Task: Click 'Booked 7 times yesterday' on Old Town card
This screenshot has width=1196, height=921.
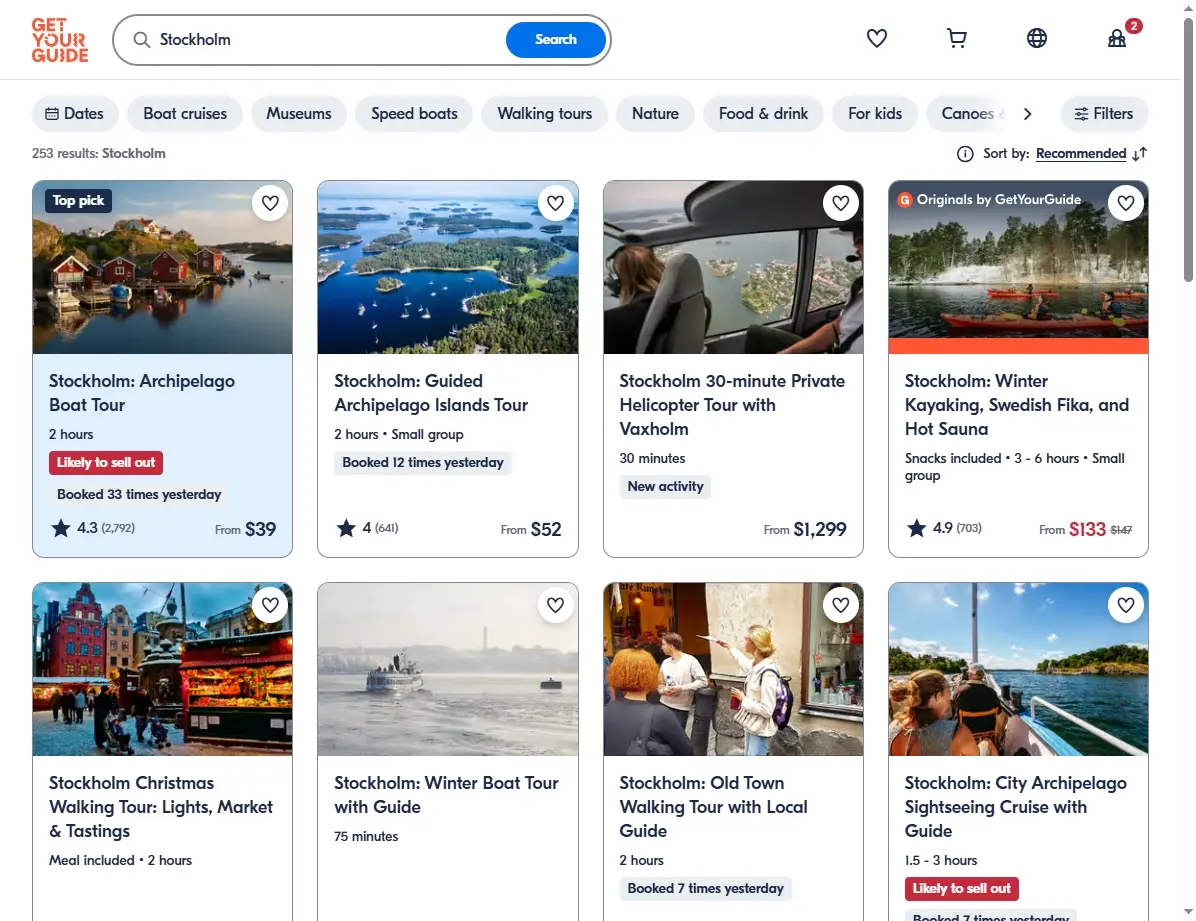Action: click(x=706, y=888)
